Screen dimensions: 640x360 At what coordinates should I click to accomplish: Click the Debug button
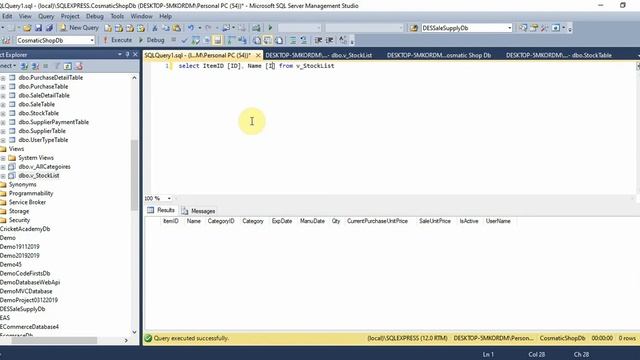pyautogui.click(x=151, y=40)
